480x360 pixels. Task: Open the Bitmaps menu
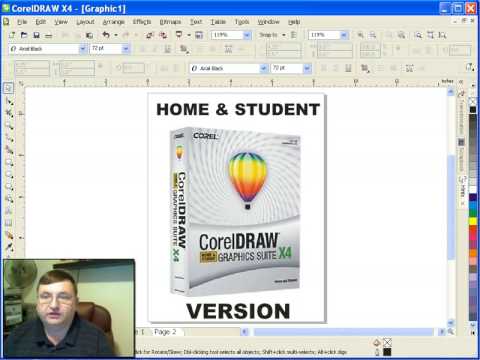pyautogui.click(x=170, y=22)
